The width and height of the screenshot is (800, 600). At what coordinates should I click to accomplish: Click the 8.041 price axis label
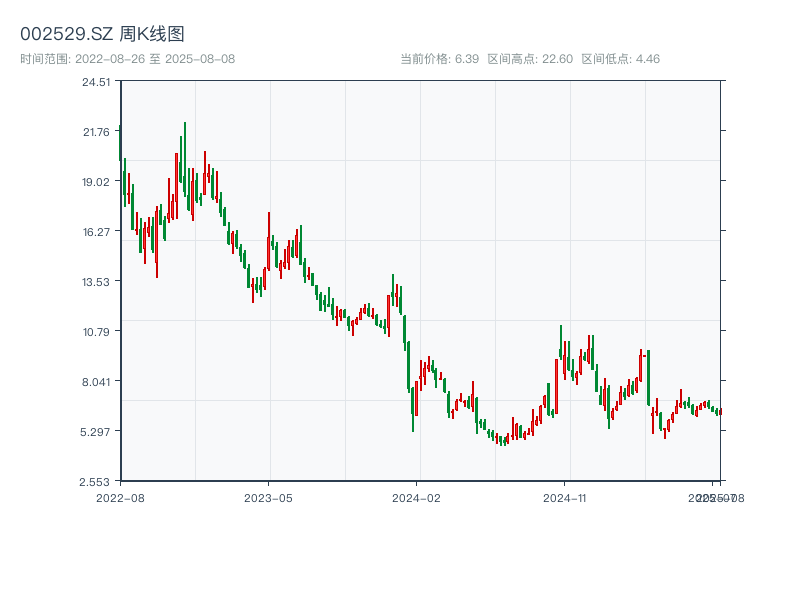click(96, 382)
